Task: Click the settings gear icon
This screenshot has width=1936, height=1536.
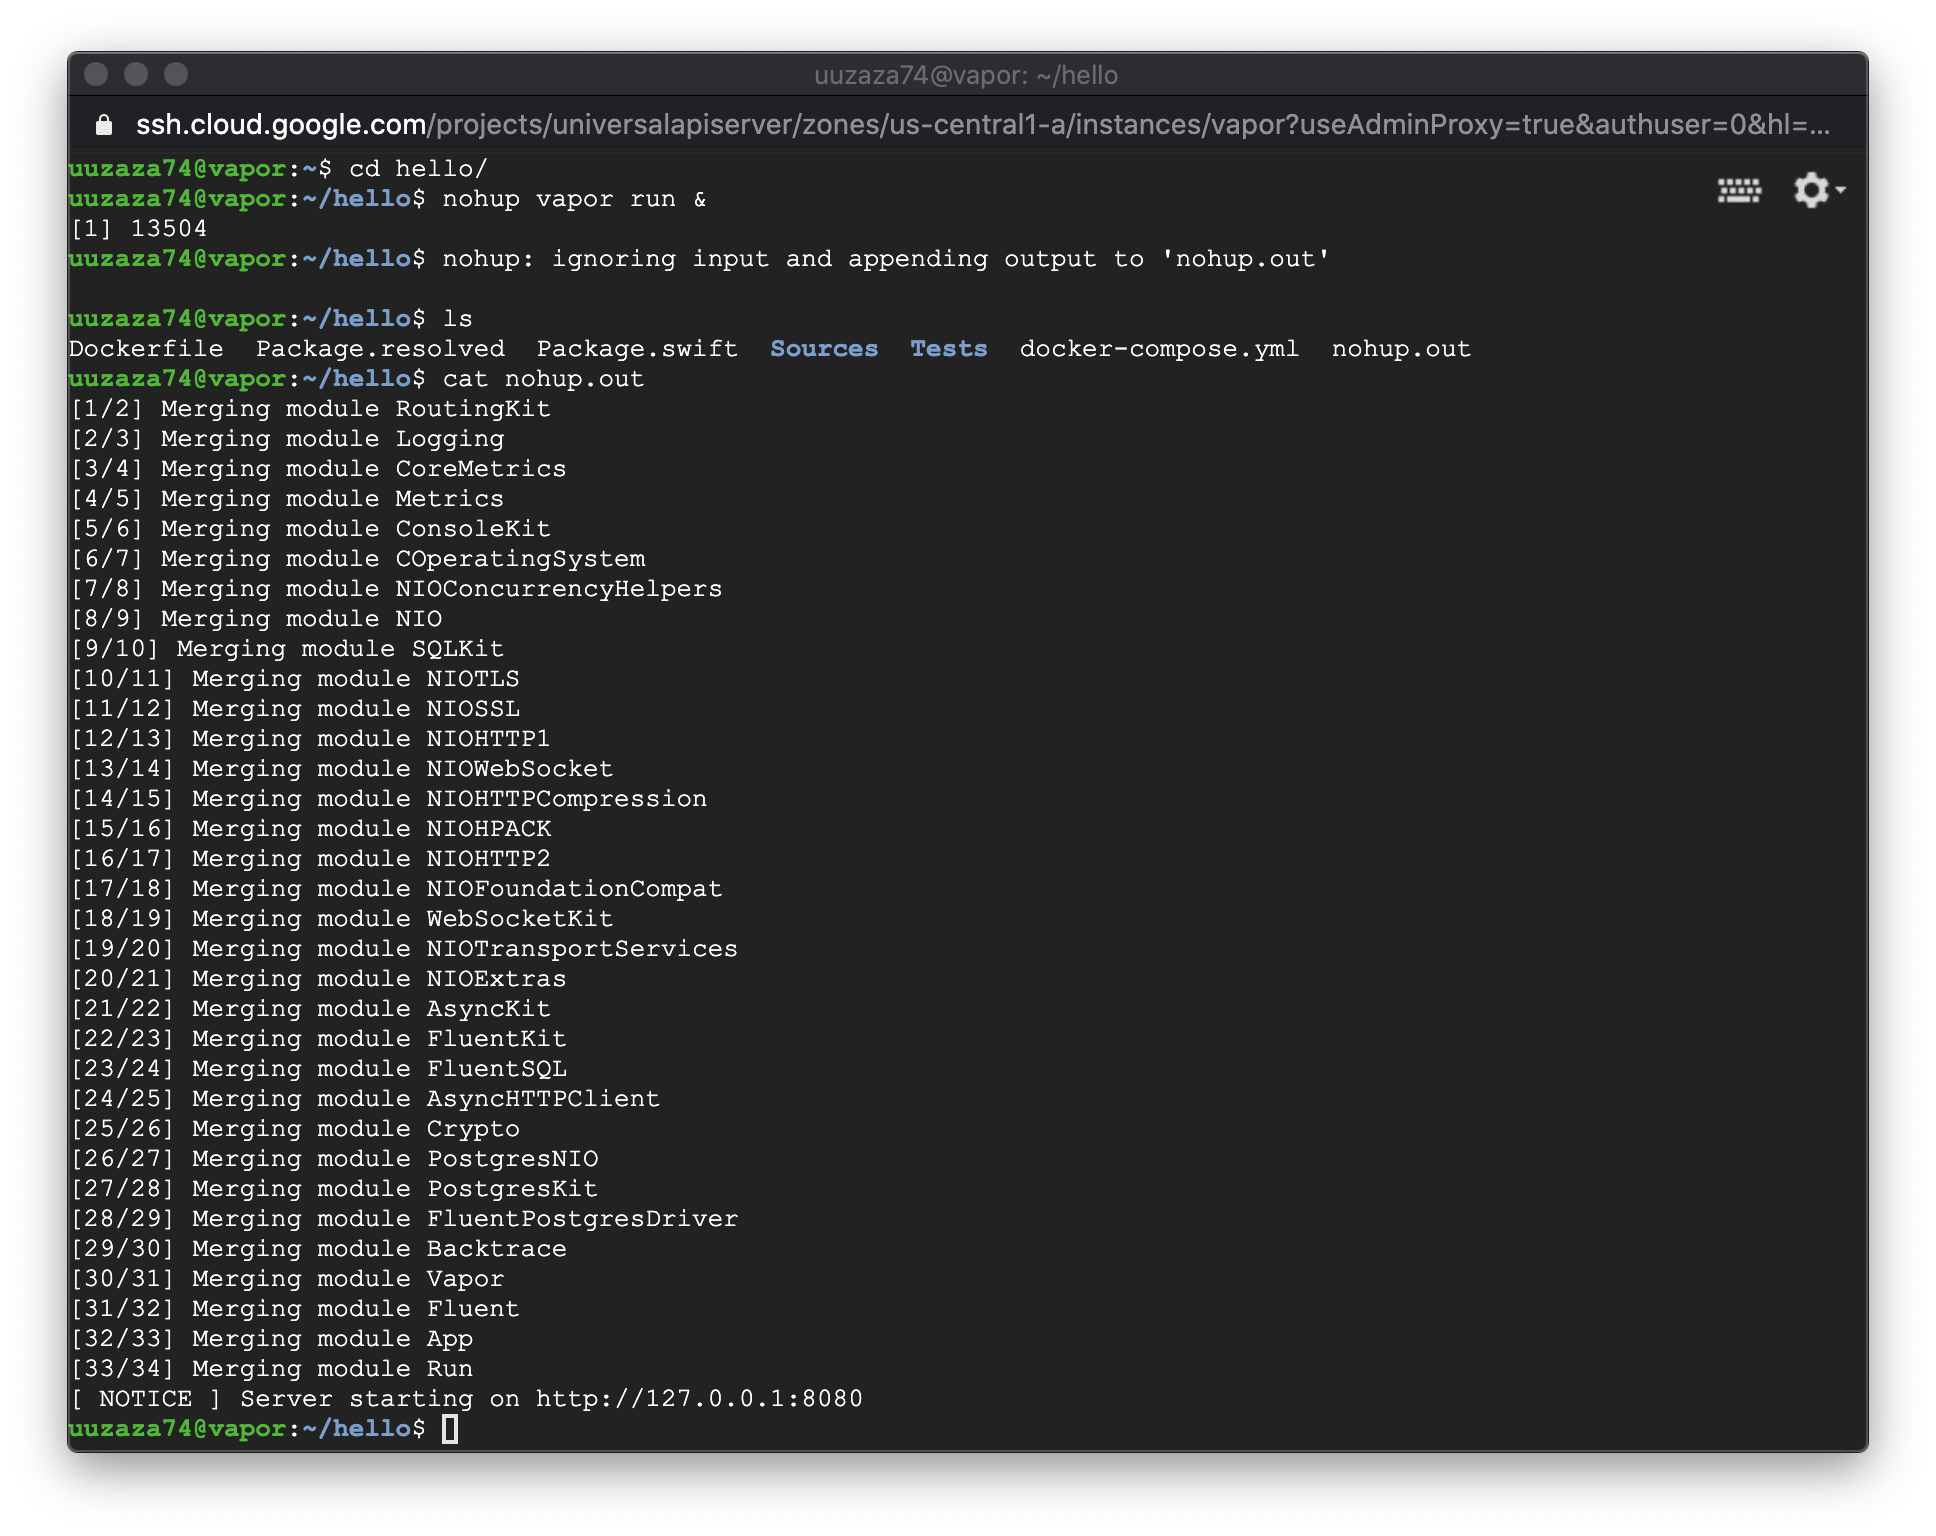Action: [1810, 190]
